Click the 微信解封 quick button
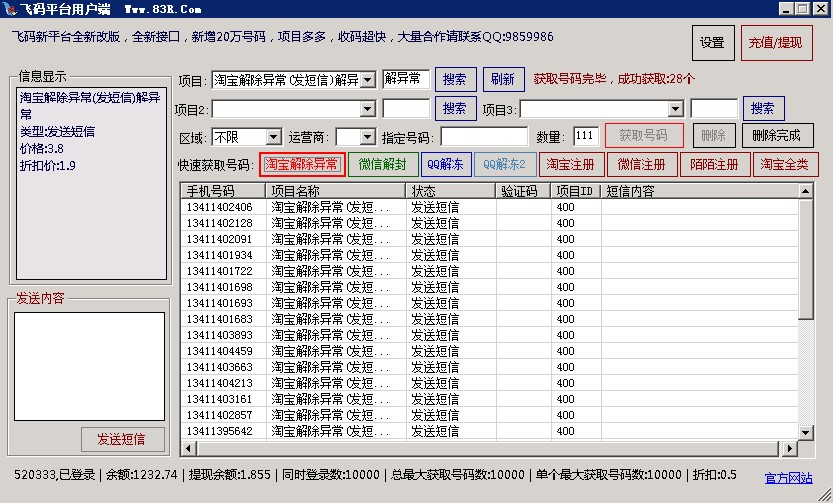 [383, 165]
